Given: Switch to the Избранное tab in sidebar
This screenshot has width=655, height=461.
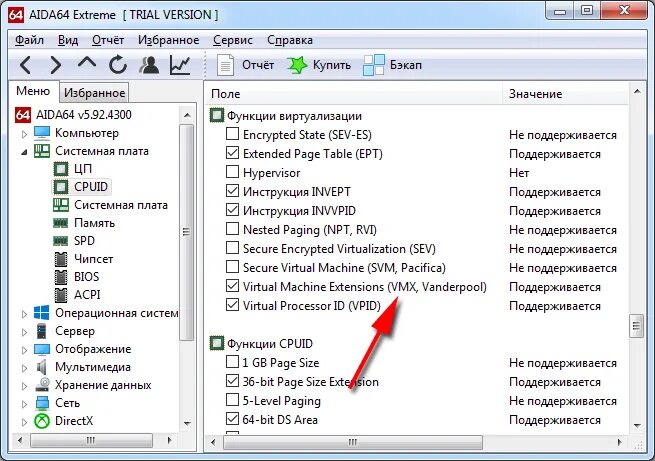Looking at the screenshot, I should coord(94,93).
